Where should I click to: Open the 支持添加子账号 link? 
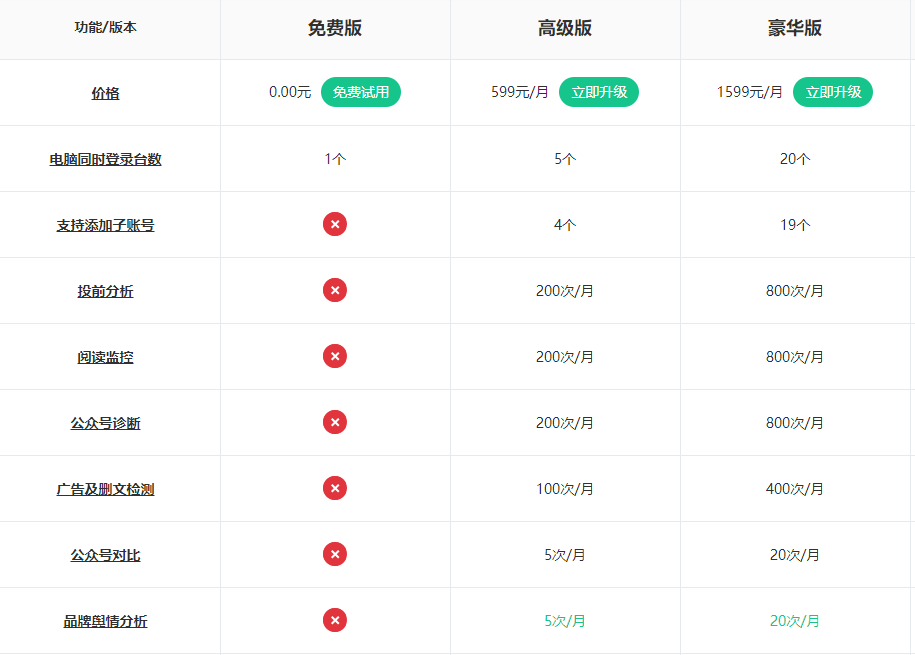coord(106,225)
